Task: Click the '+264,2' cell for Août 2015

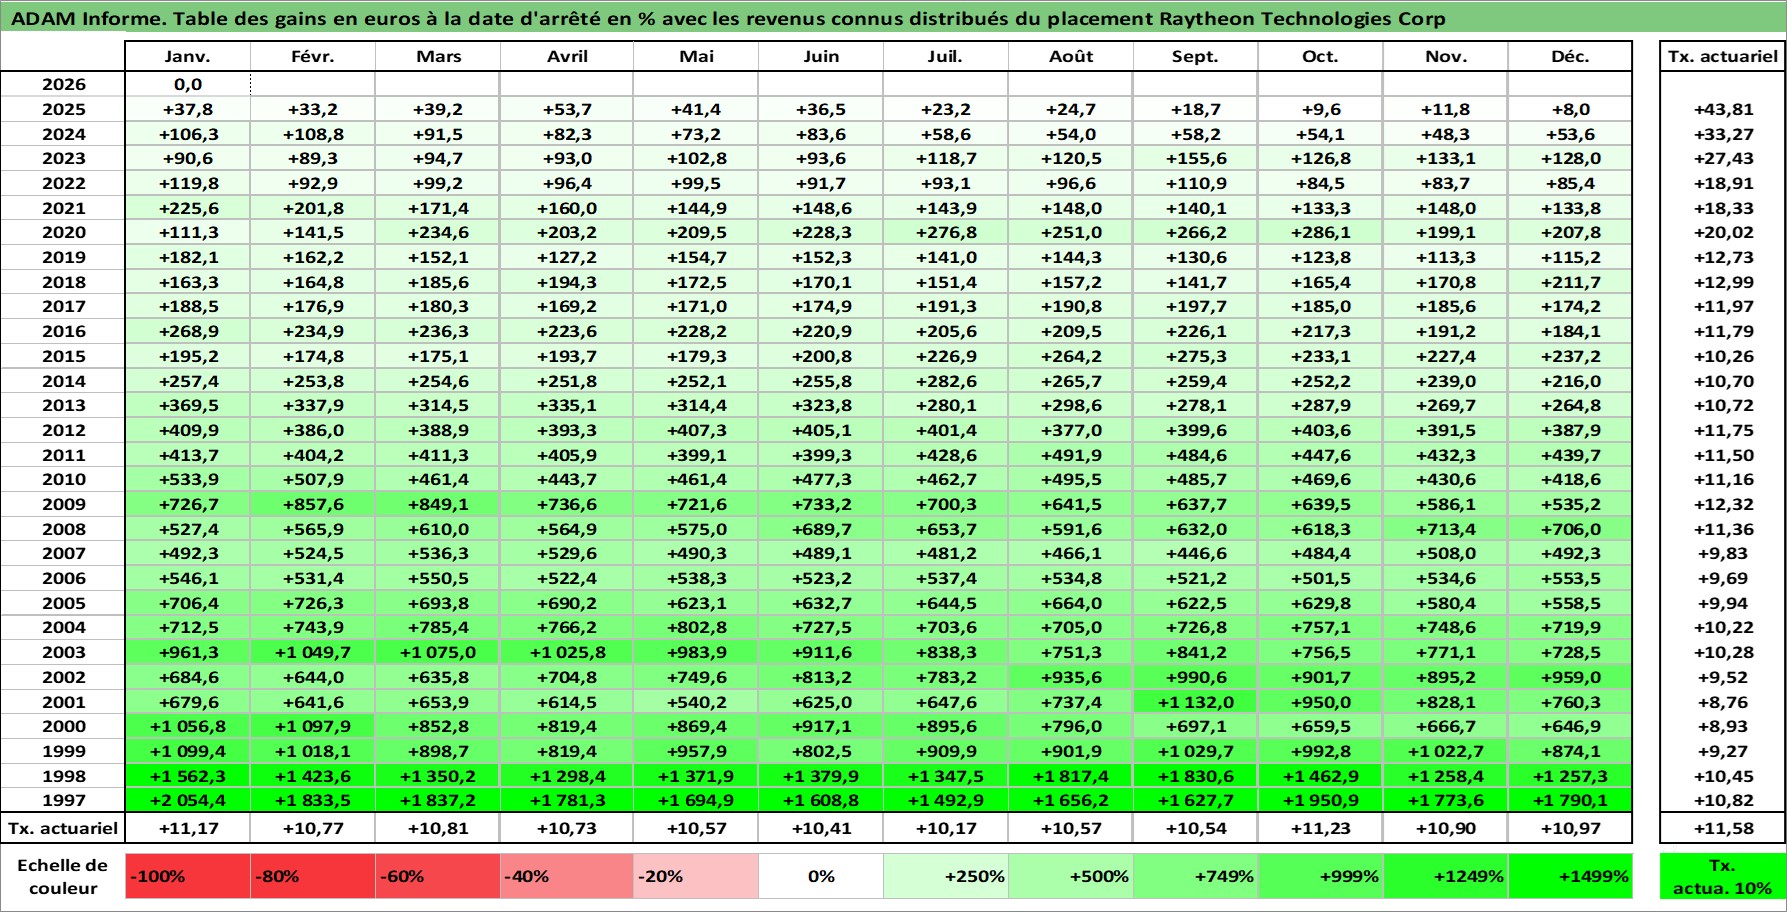Action: pos(1071,356)
